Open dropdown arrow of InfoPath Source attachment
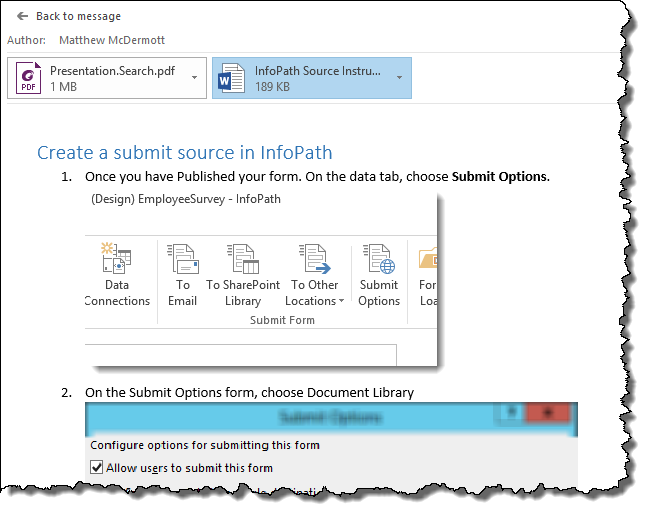 399,78
